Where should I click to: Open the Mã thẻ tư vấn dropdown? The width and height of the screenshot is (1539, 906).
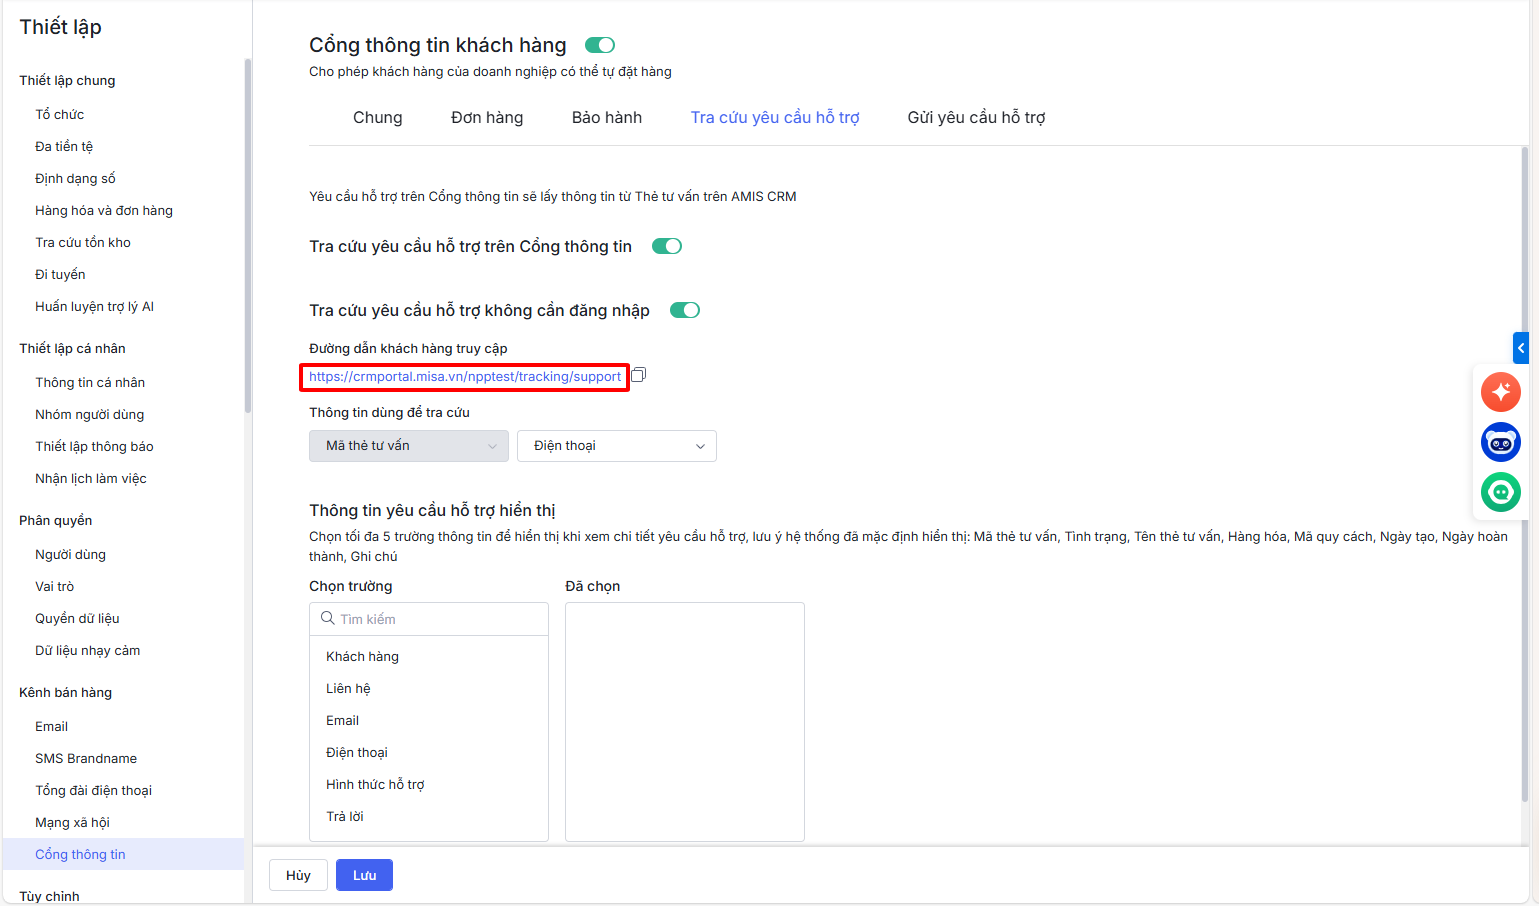point(409,446)
